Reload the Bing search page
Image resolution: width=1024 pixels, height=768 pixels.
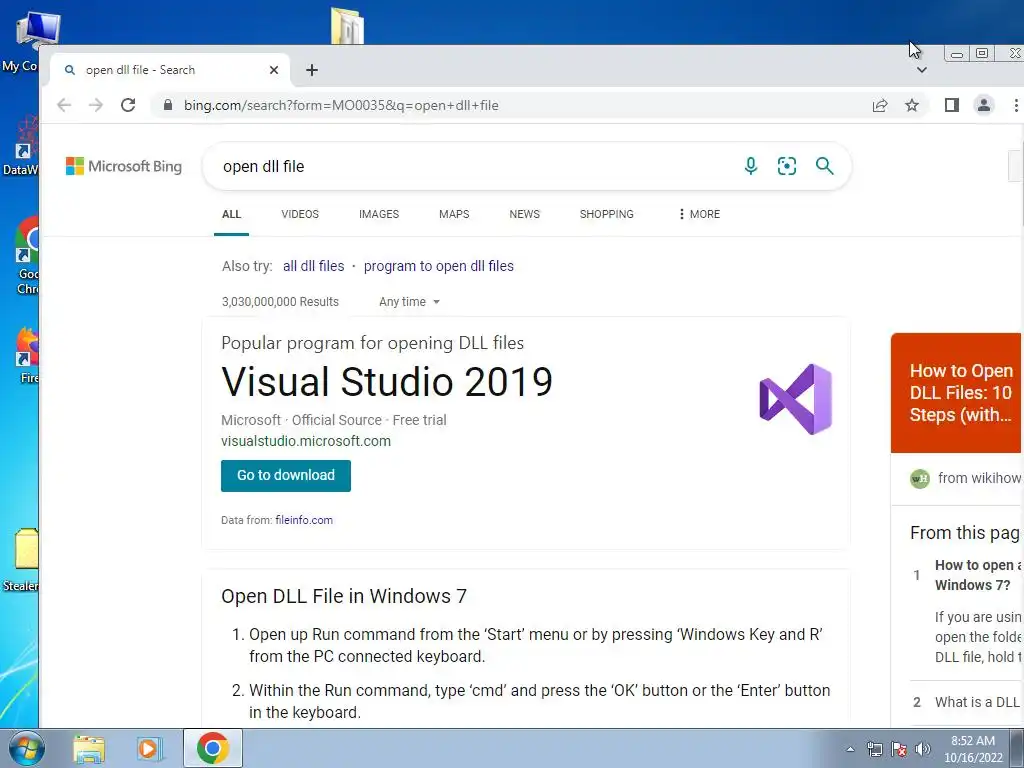pos(128,105)
